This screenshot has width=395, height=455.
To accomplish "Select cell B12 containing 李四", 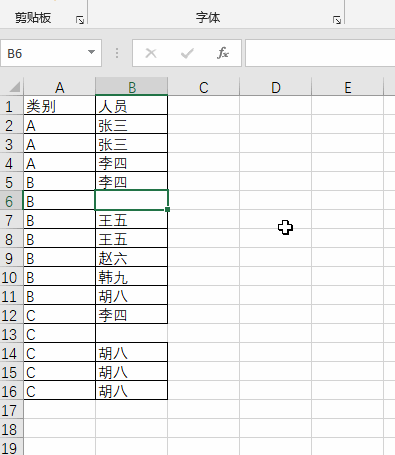I will [x=132, y=315].
